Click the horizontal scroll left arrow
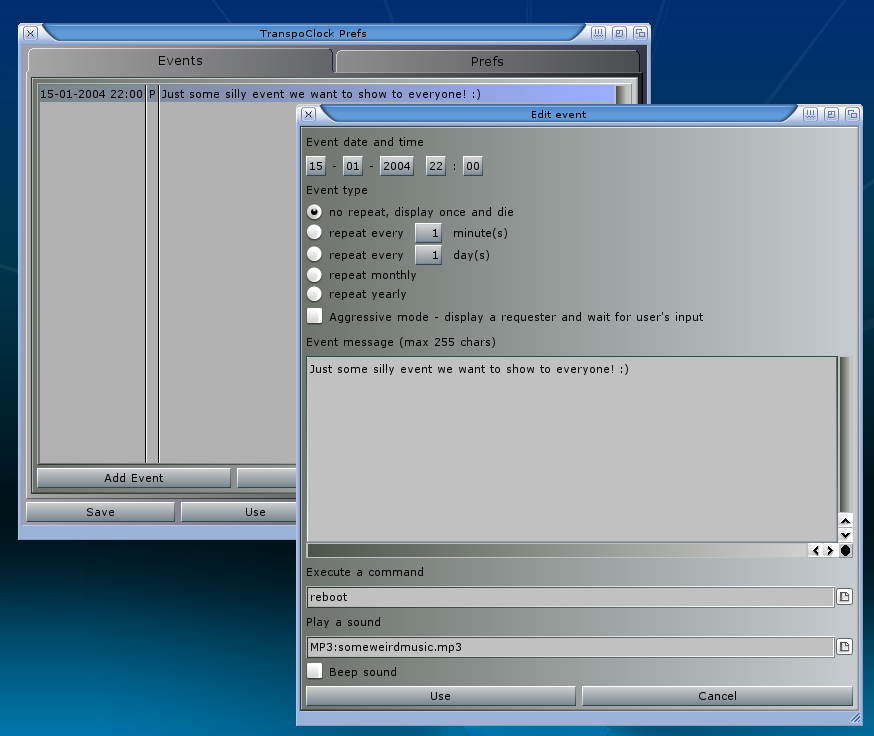Viewport: 874px width, 736px height. 816,550
